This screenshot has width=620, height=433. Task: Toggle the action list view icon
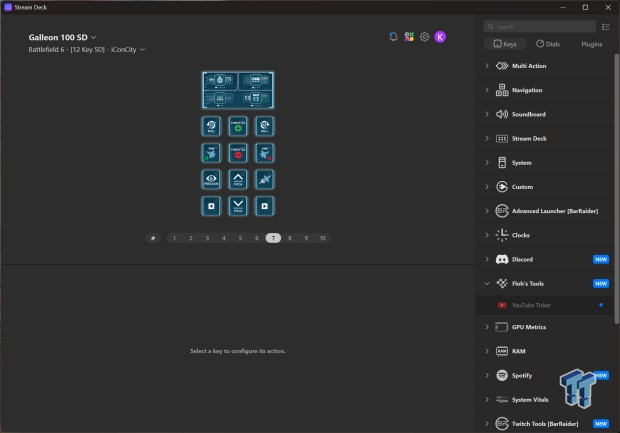(x=606, y=27)
